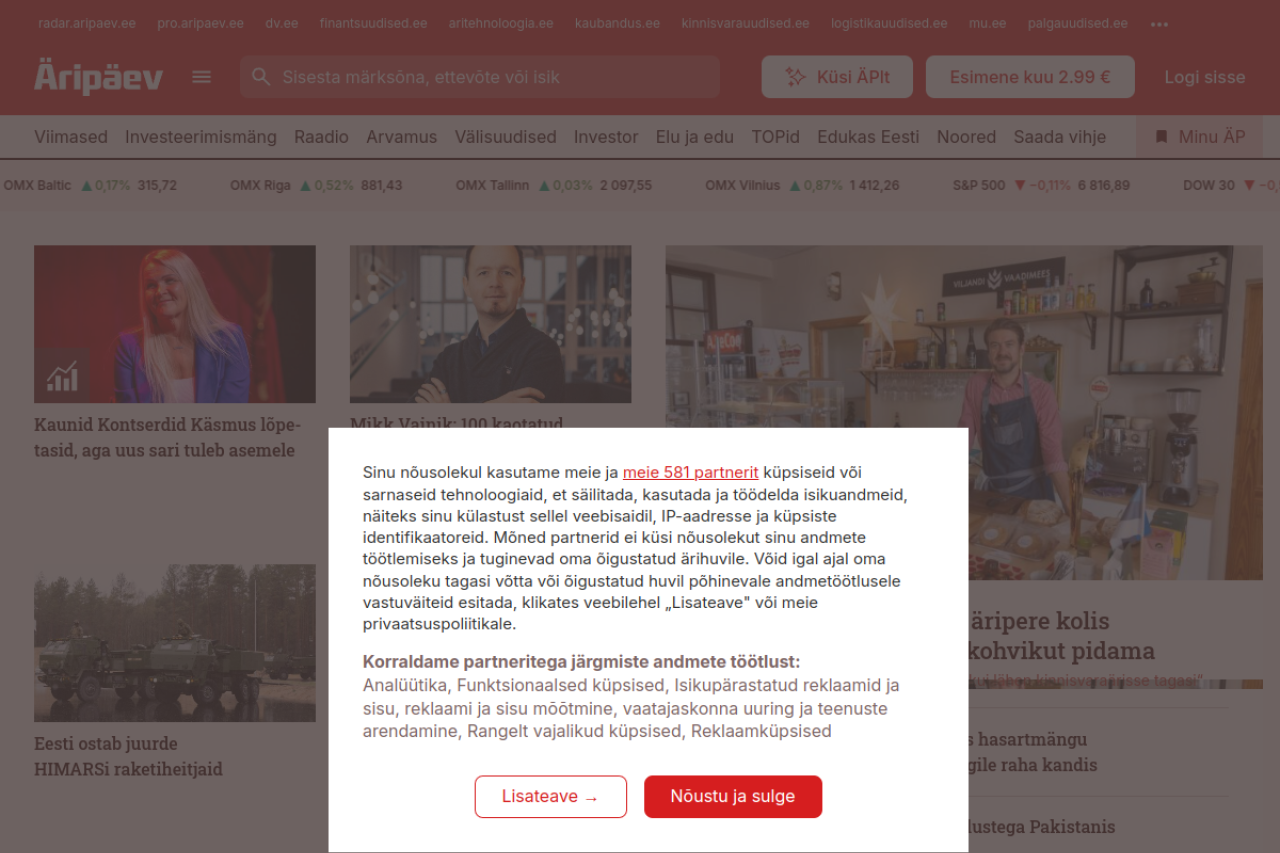
Task: Click Logi sisse to sign in
Action: pyautogui.click(x=1205, y=77)
